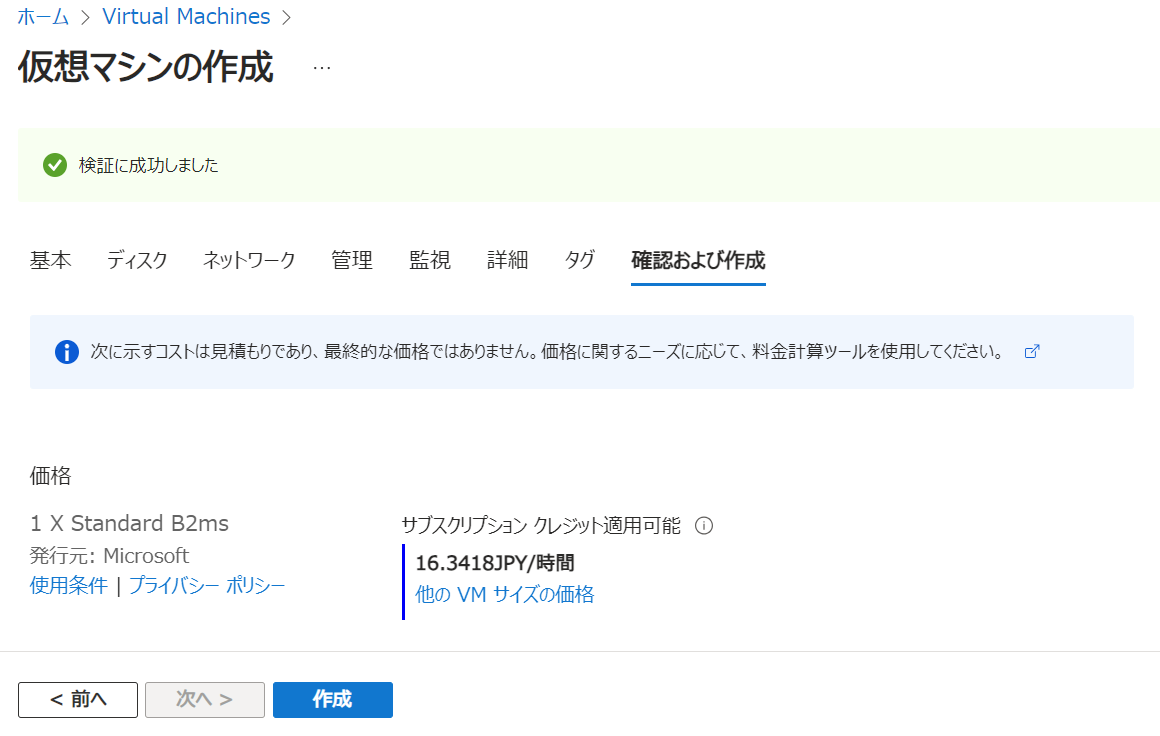Select the 監視 tab
The image size is (1160, 736).
click(430, 261)
